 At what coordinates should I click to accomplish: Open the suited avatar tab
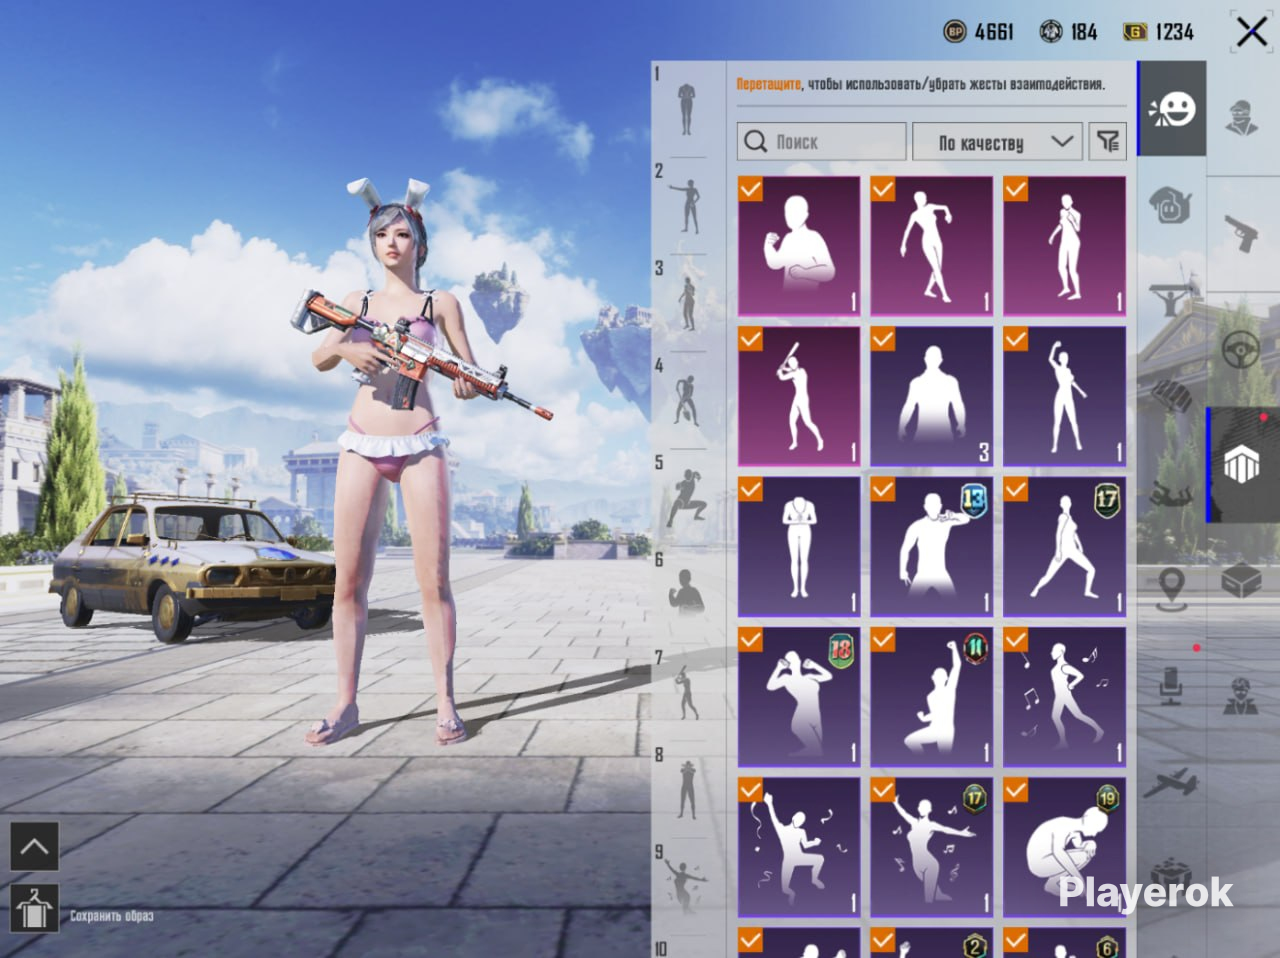pyautogui.click(x=1242, y=696)
